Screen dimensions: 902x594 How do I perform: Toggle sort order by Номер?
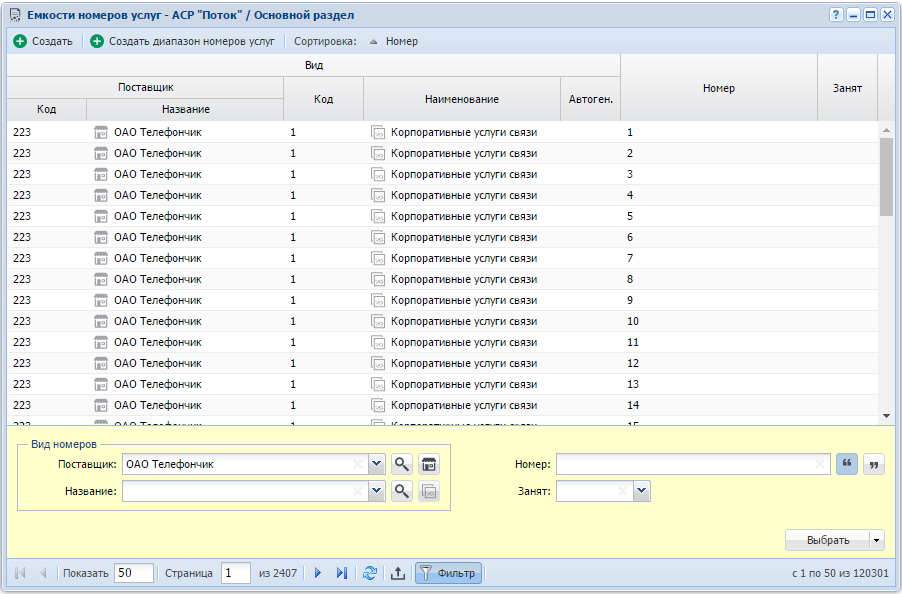394,41
